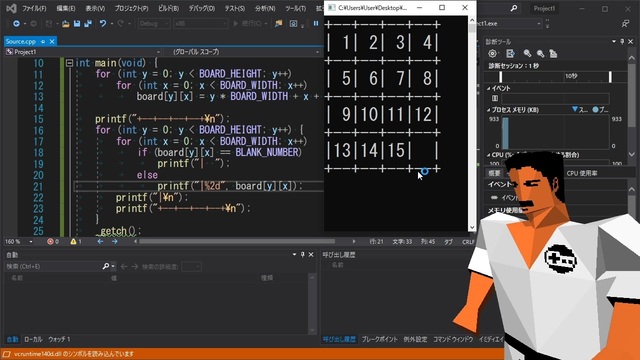Switch to the Breakpoints tab
The width and height of the screenshot is (640, 360).
click(379, 339)
